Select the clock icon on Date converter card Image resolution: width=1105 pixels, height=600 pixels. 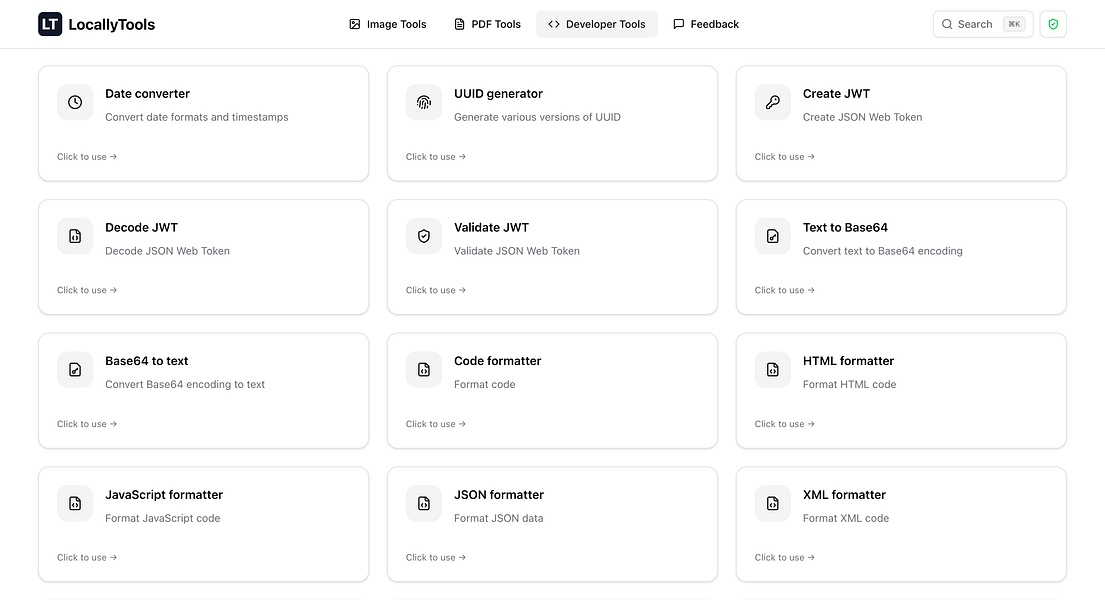75,102
